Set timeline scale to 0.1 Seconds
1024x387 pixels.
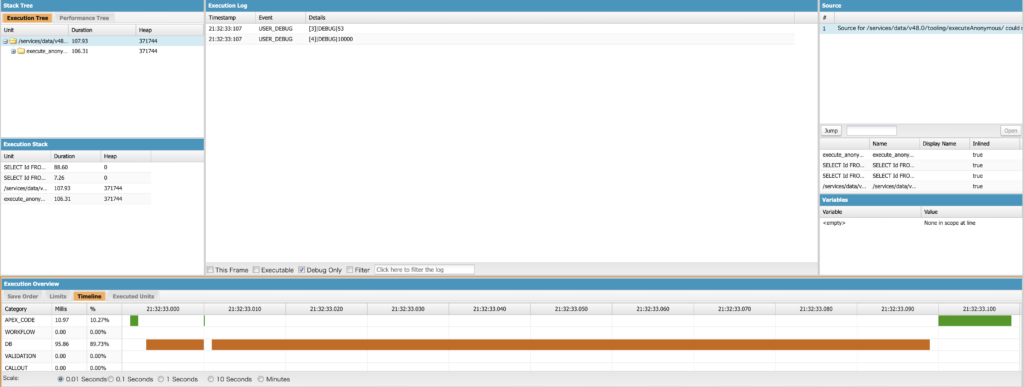(x=111, y=379)
